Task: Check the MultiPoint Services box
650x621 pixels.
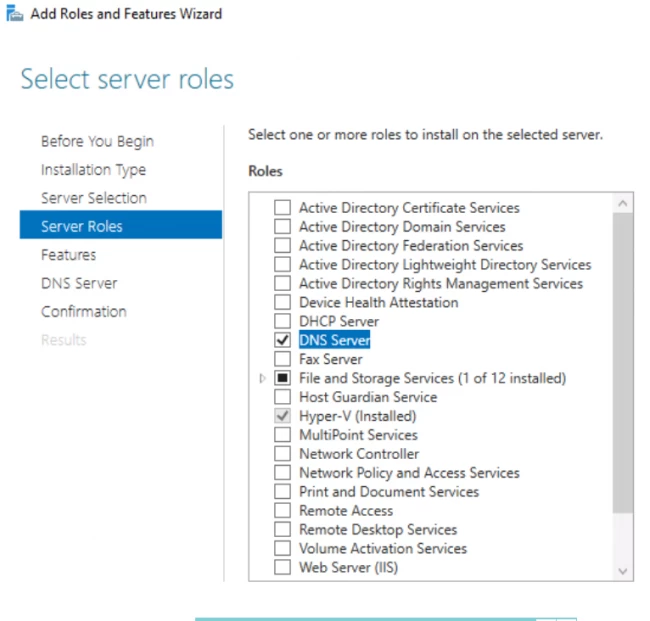Action: point(282,434)
